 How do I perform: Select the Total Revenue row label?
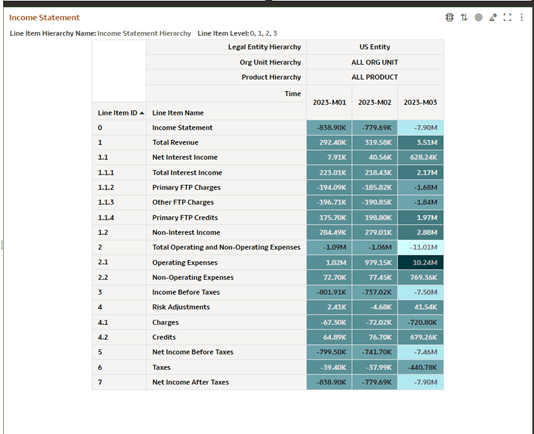point(175,142)
